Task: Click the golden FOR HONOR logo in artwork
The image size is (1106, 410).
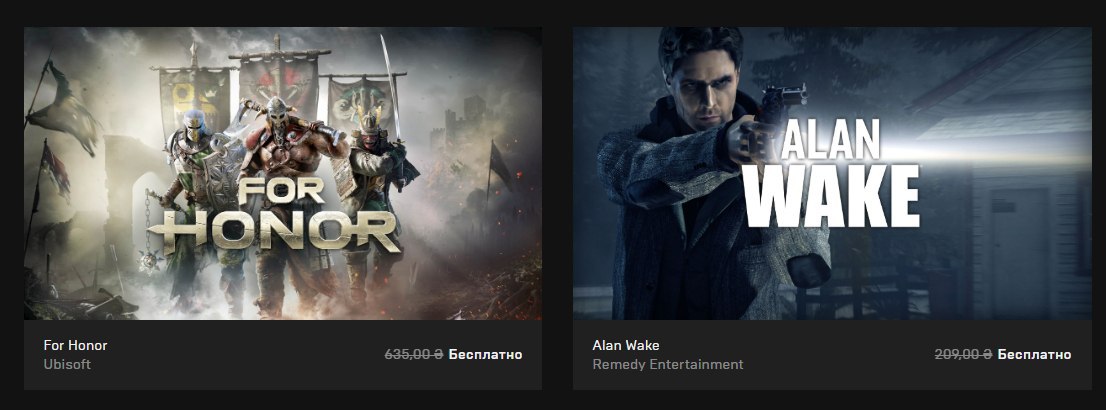Action: coord(275,216)
